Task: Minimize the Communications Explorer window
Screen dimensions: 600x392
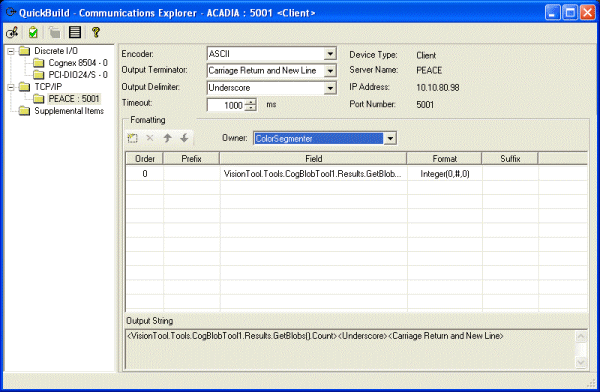Action: (x=552, y=12)
